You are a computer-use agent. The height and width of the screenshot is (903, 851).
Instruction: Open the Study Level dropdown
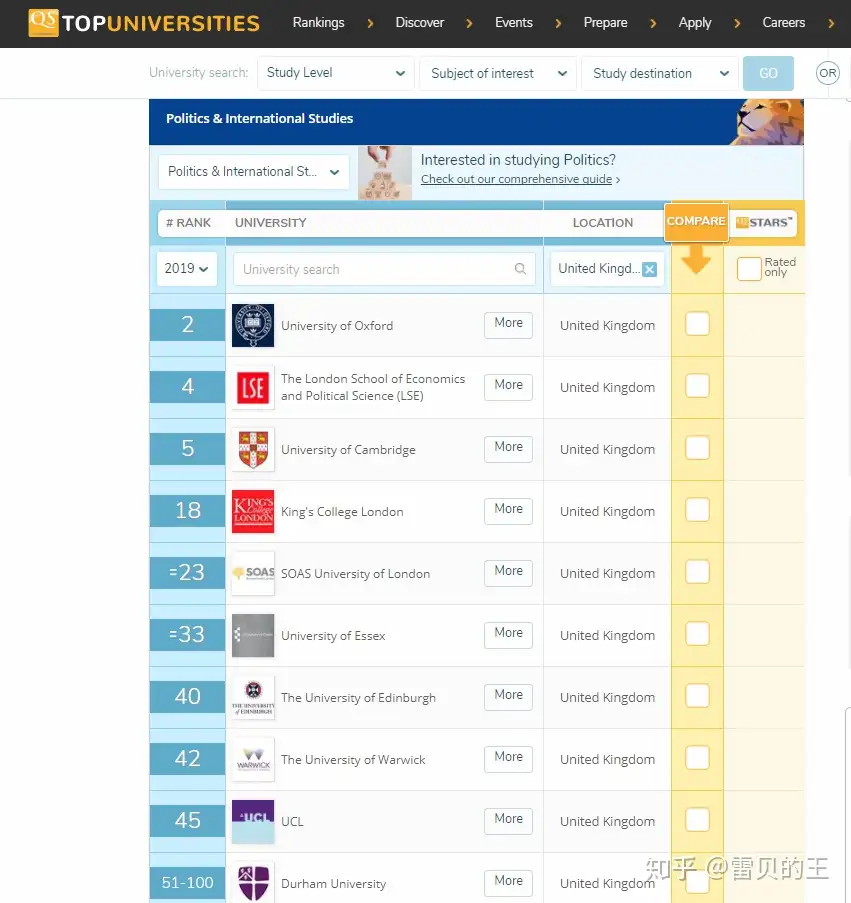point(336,73)
